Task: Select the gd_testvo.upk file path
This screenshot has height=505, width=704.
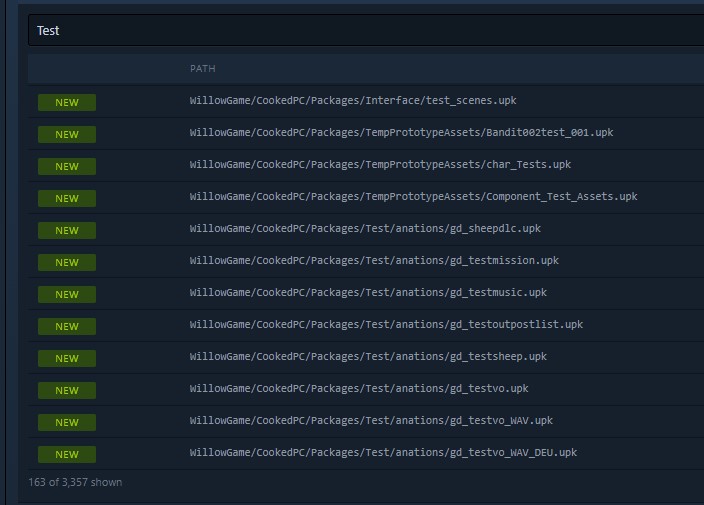Action: pos(359,388)
